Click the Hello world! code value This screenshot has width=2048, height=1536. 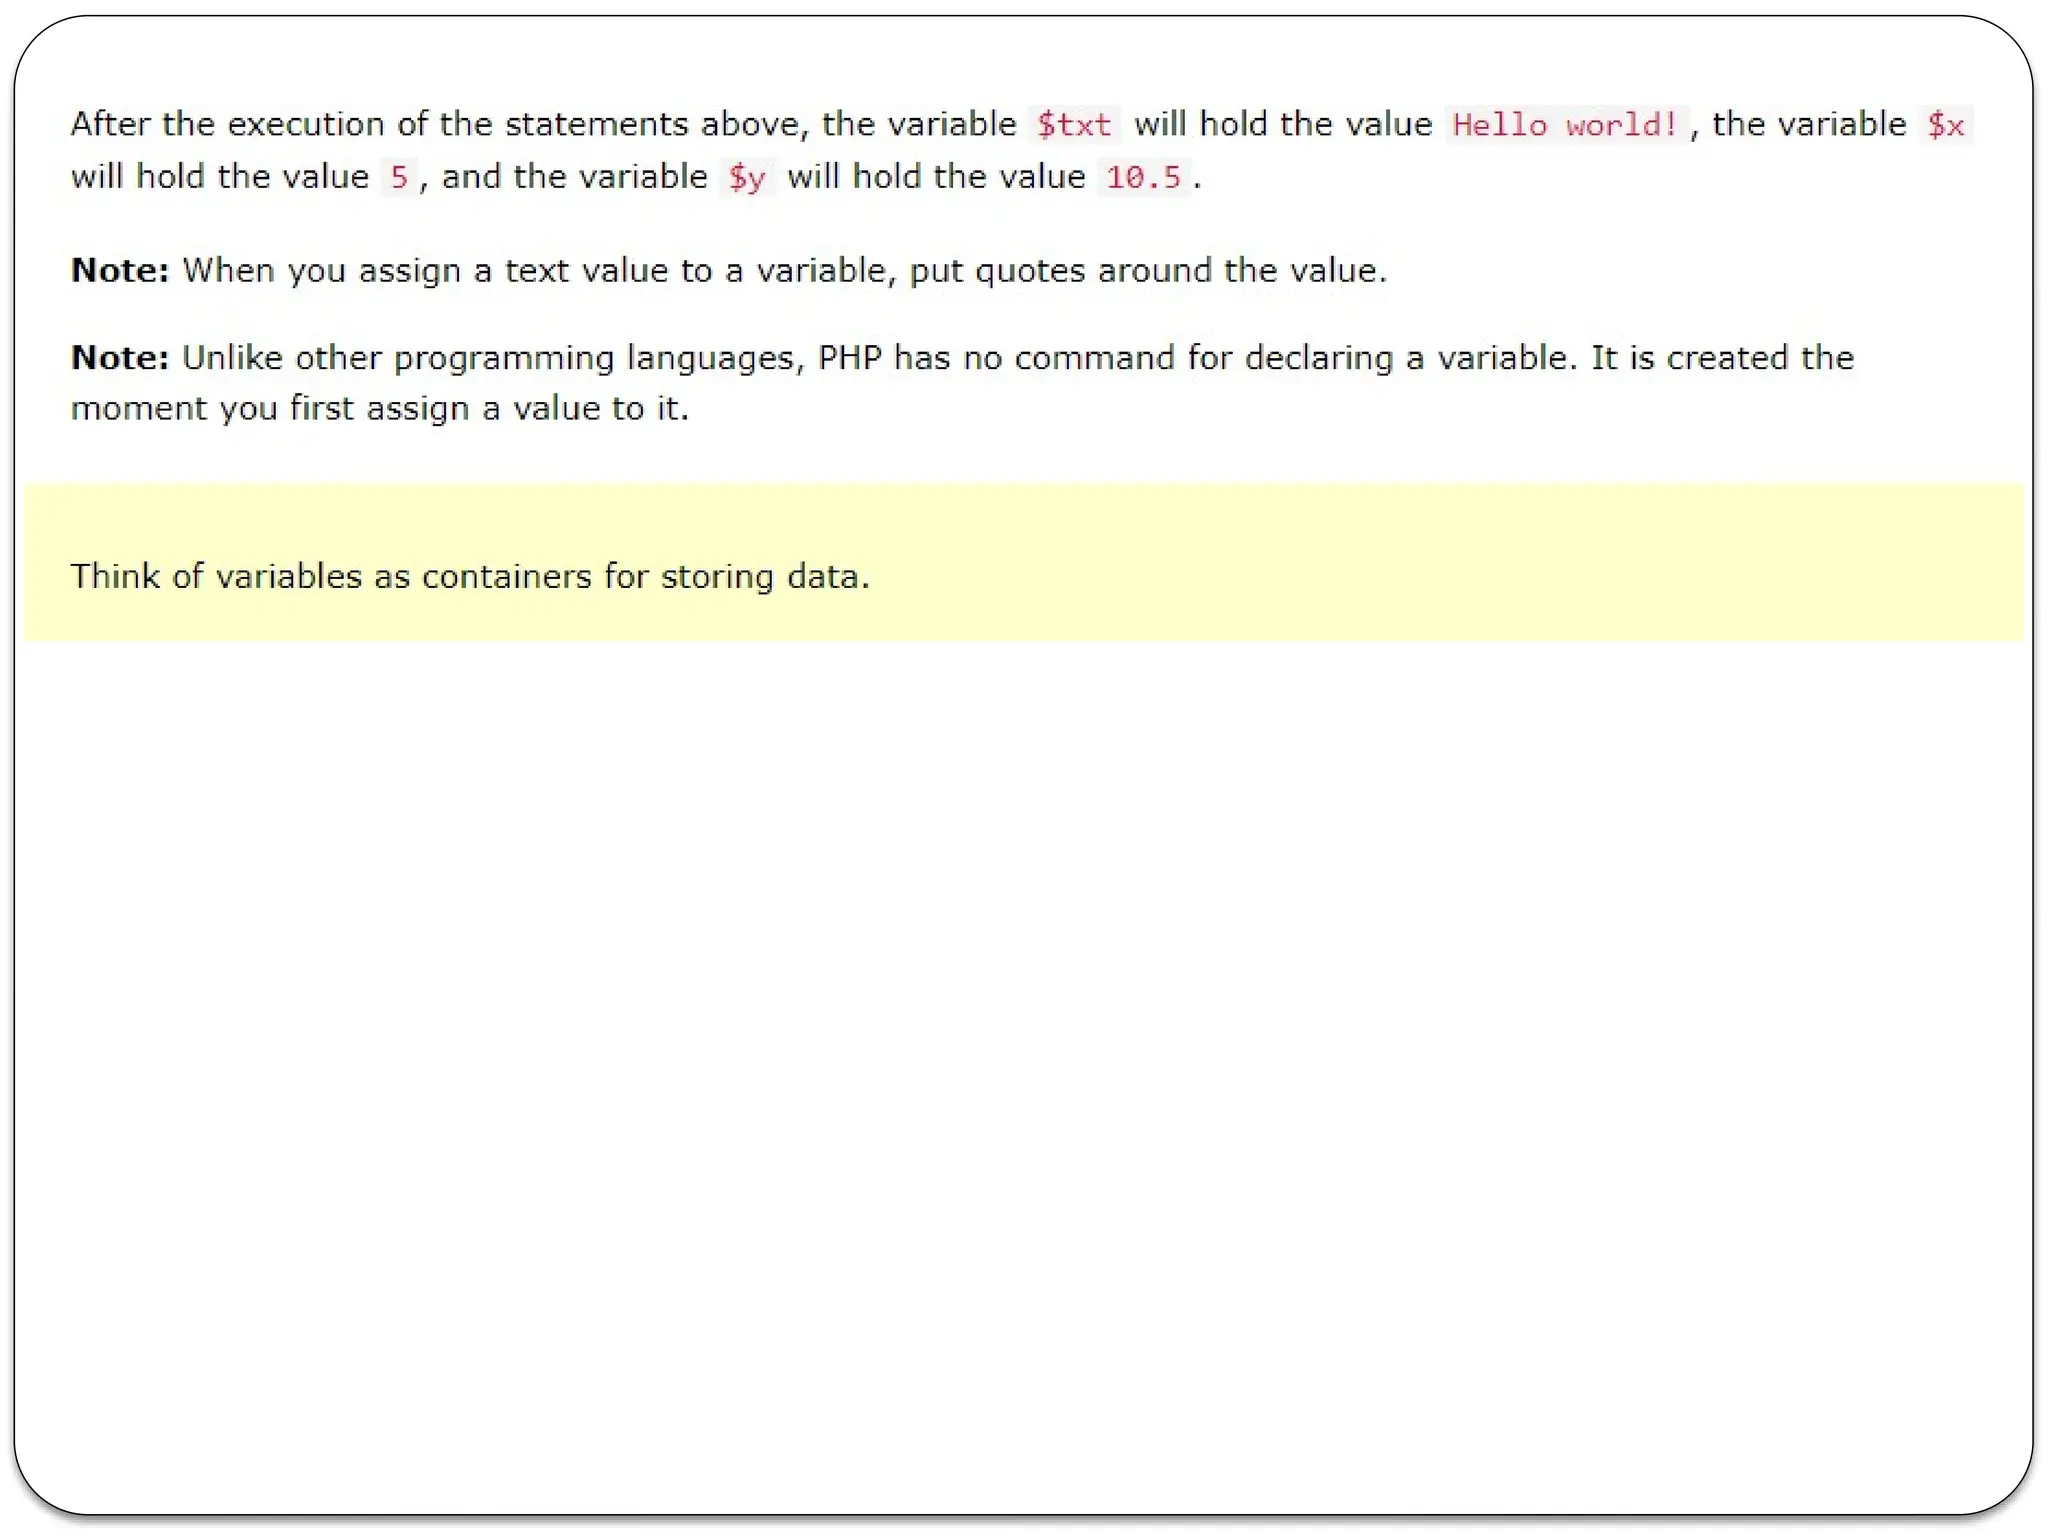pos(1565,125)
